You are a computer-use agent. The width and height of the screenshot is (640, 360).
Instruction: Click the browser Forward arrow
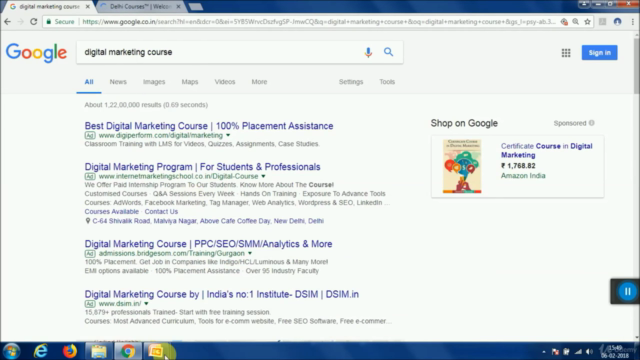tap(20, 22)
